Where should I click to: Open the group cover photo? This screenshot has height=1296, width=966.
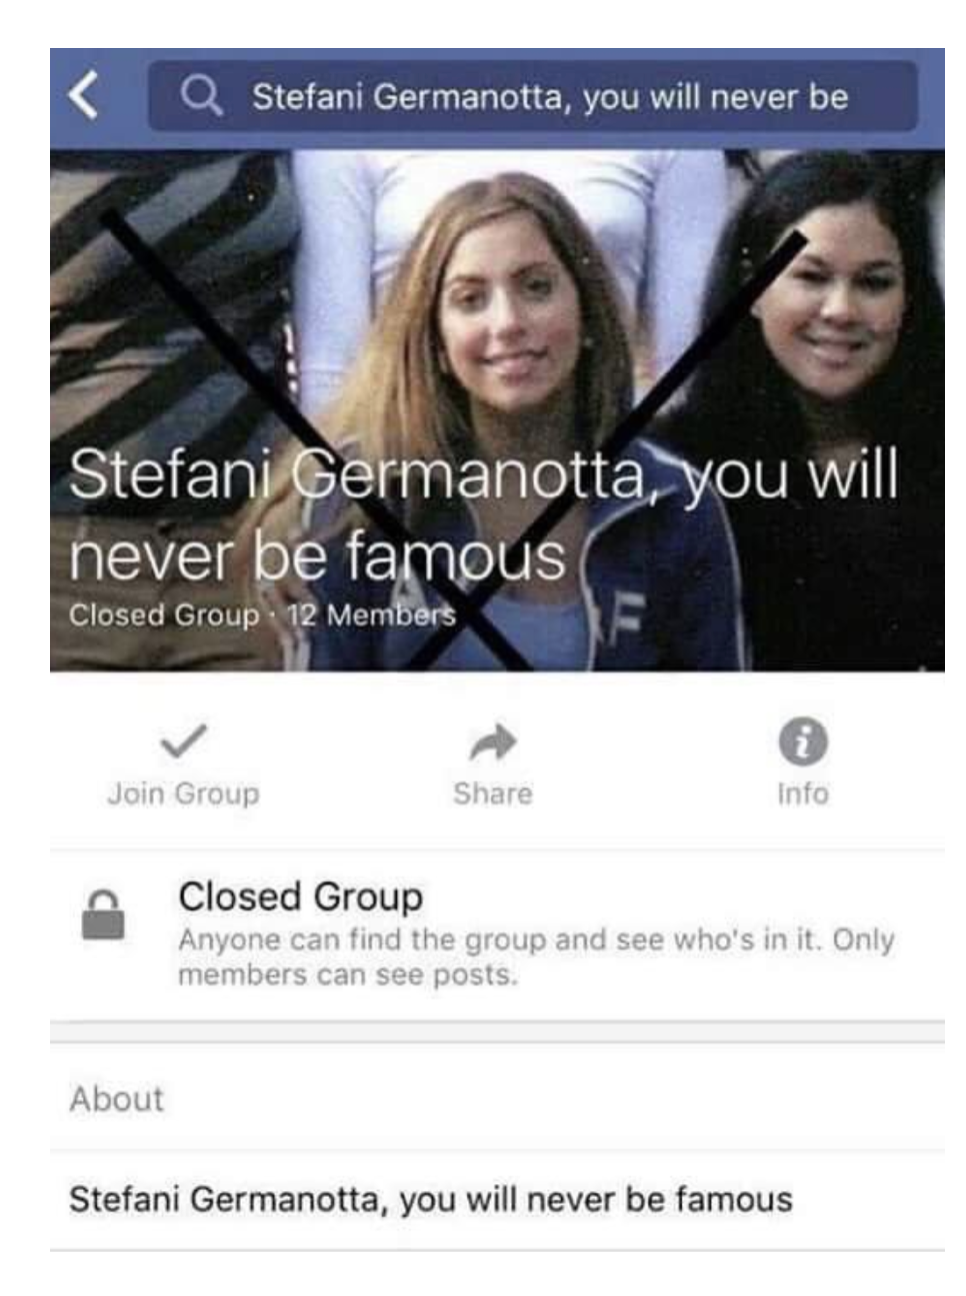(x=497, y=410)
